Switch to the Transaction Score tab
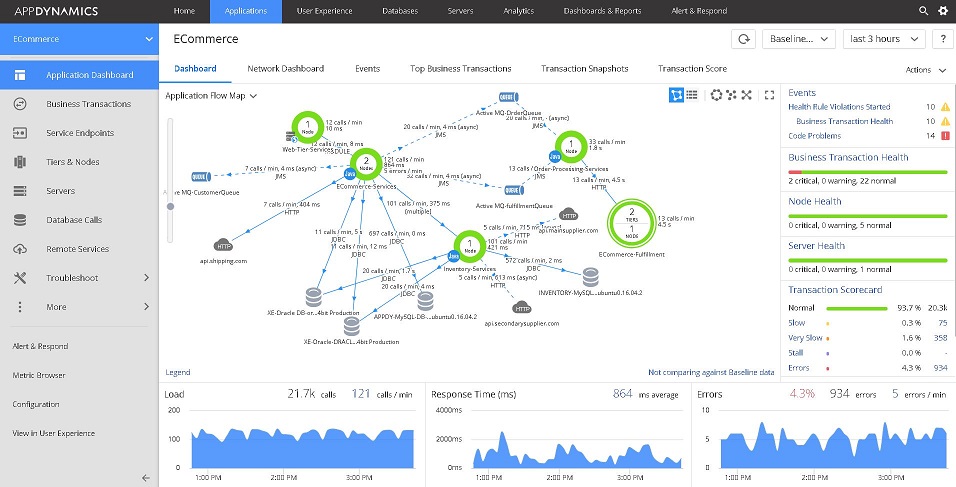Viewport: 956px width, 487px height. [x=693, y=69]
